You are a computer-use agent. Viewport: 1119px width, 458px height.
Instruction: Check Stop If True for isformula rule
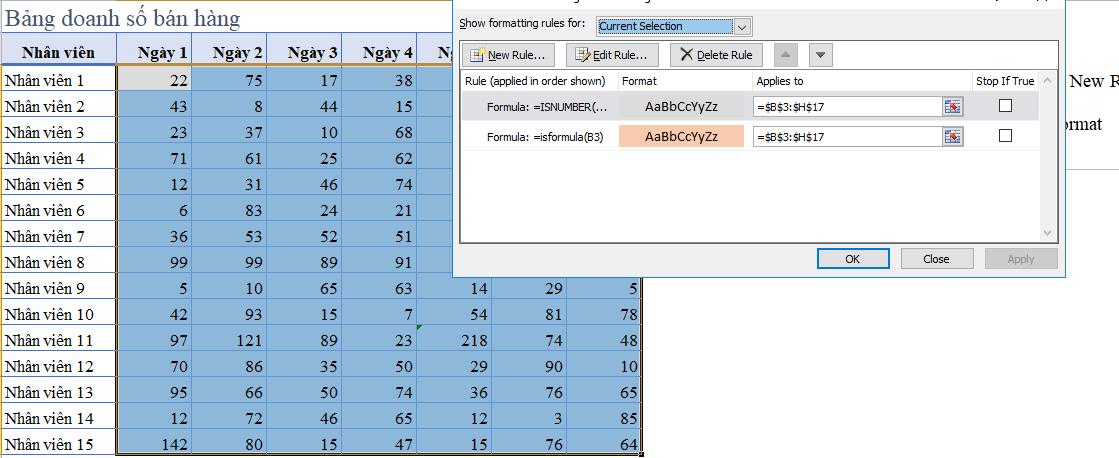click(1005, 136)
